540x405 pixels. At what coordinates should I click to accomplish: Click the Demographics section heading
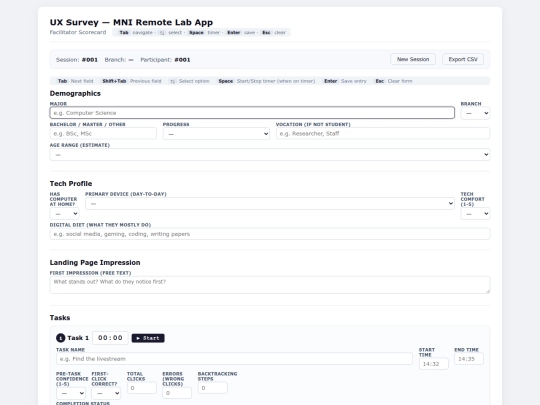coord(75,93)
